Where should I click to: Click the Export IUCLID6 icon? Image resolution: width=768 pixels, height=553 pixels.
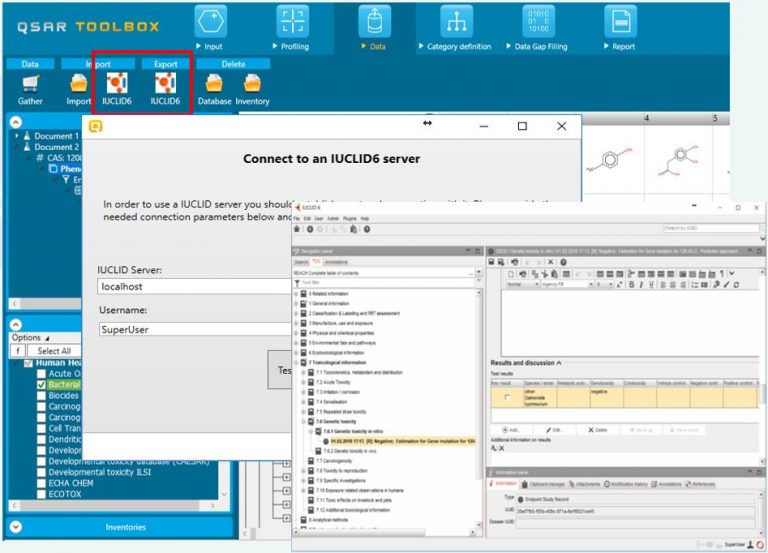pyautogui.click(x=165, y=84)
